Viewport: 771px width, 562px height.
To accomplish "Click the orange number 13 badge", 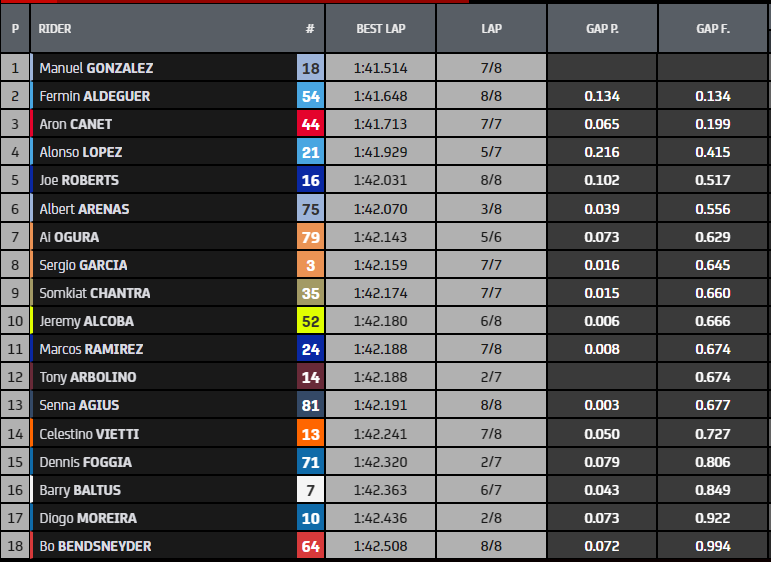I will (x=310, y=434).
